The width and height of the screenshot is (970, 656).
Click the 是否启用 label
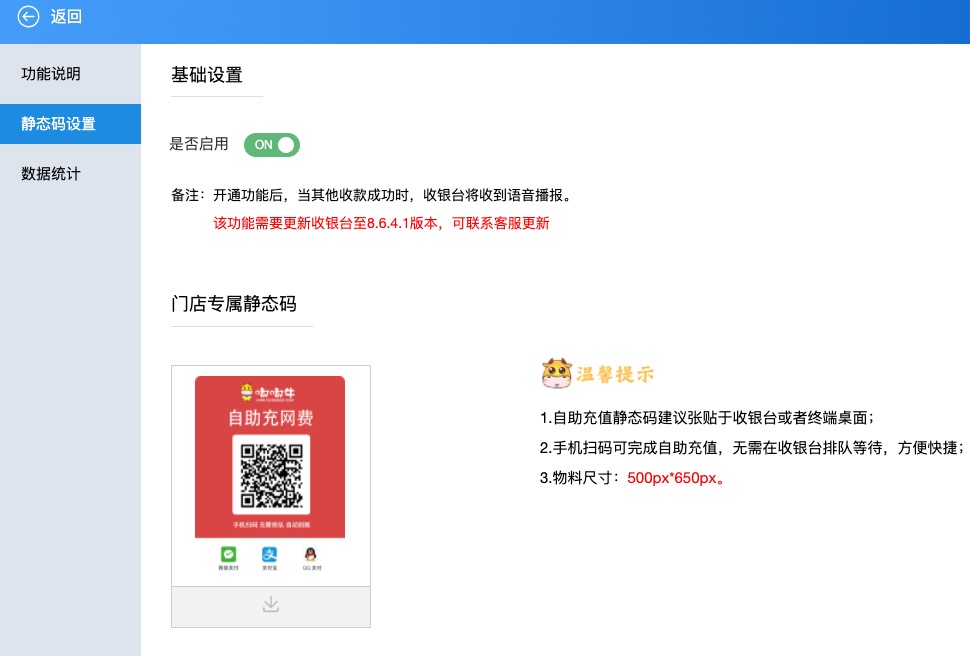199,144
